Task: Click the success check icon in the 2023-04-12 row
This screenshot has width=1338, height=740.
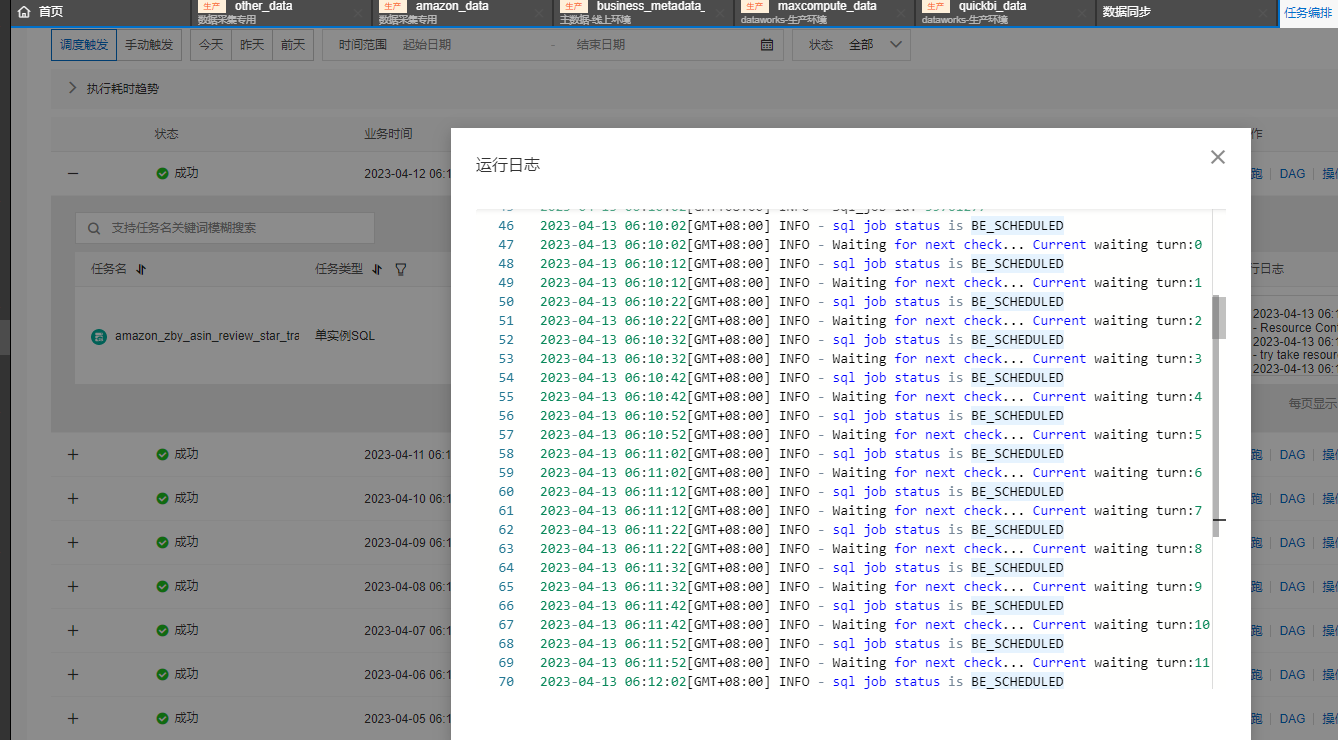Action: coord(162,173)
